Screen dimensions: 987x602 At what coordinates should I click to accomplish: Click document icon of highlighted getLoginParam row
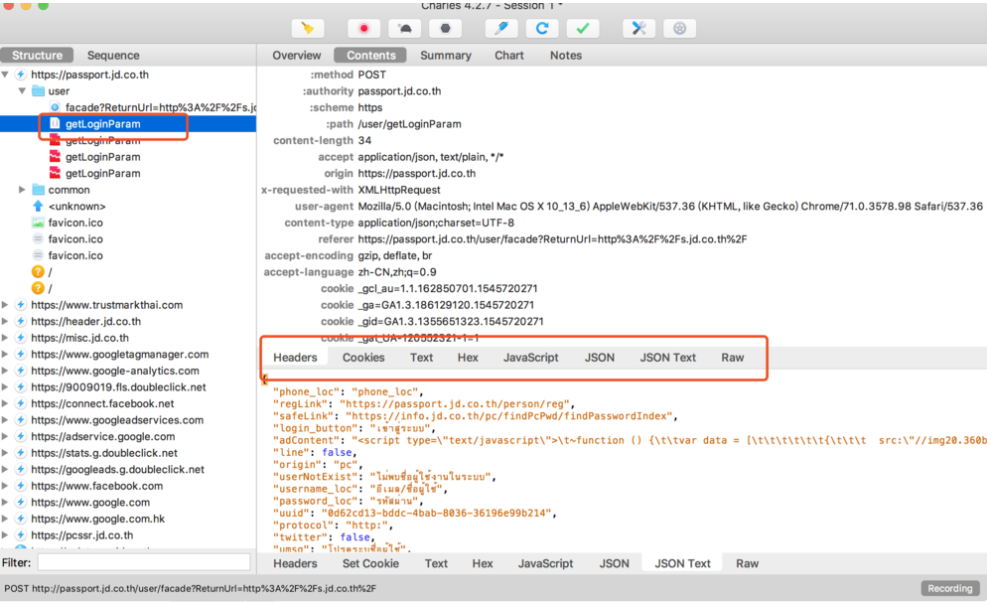tap(55, 123)
